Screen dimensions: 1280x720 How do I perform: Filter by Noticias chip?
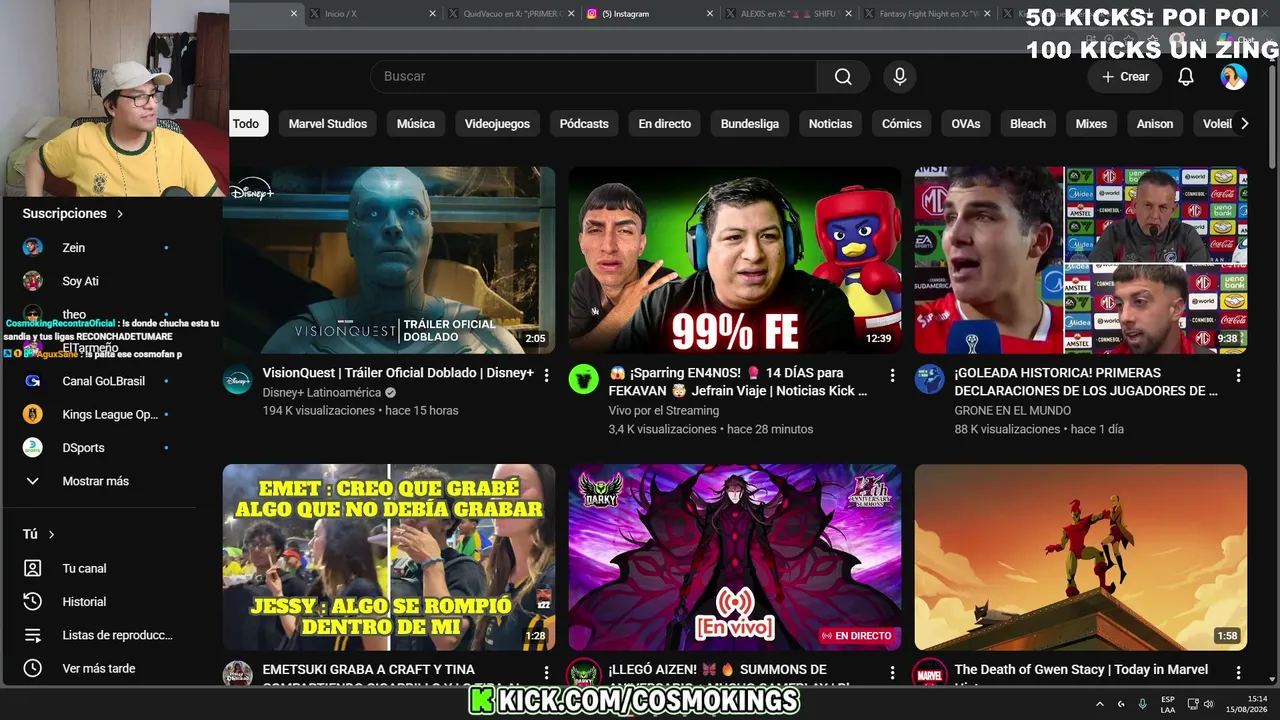[x=830, y=124]
